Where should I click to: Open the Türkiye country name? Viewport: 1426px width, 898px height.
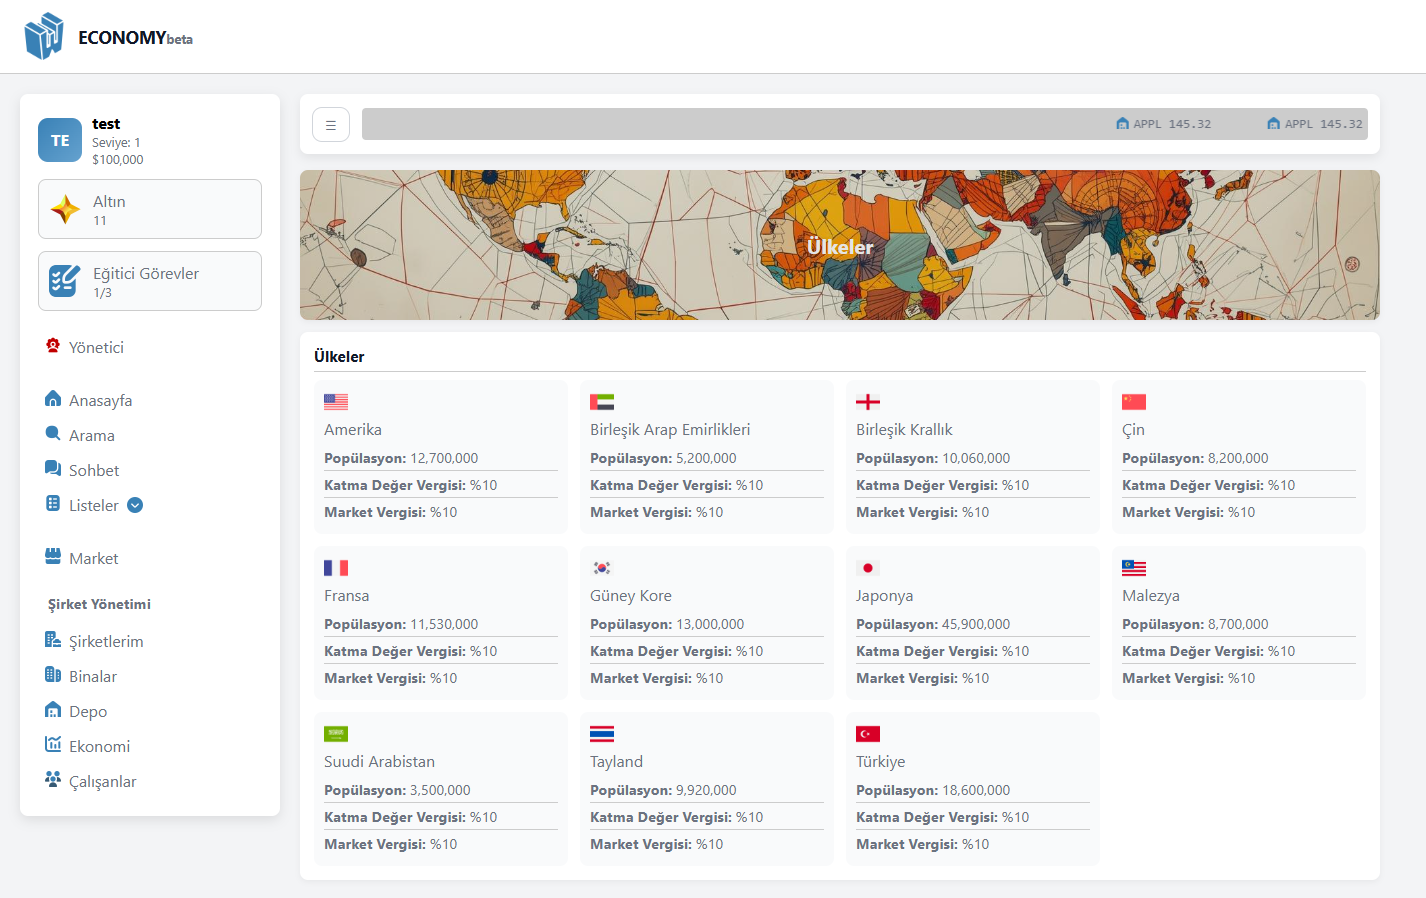pyautogui.click(x=880, y=761)
